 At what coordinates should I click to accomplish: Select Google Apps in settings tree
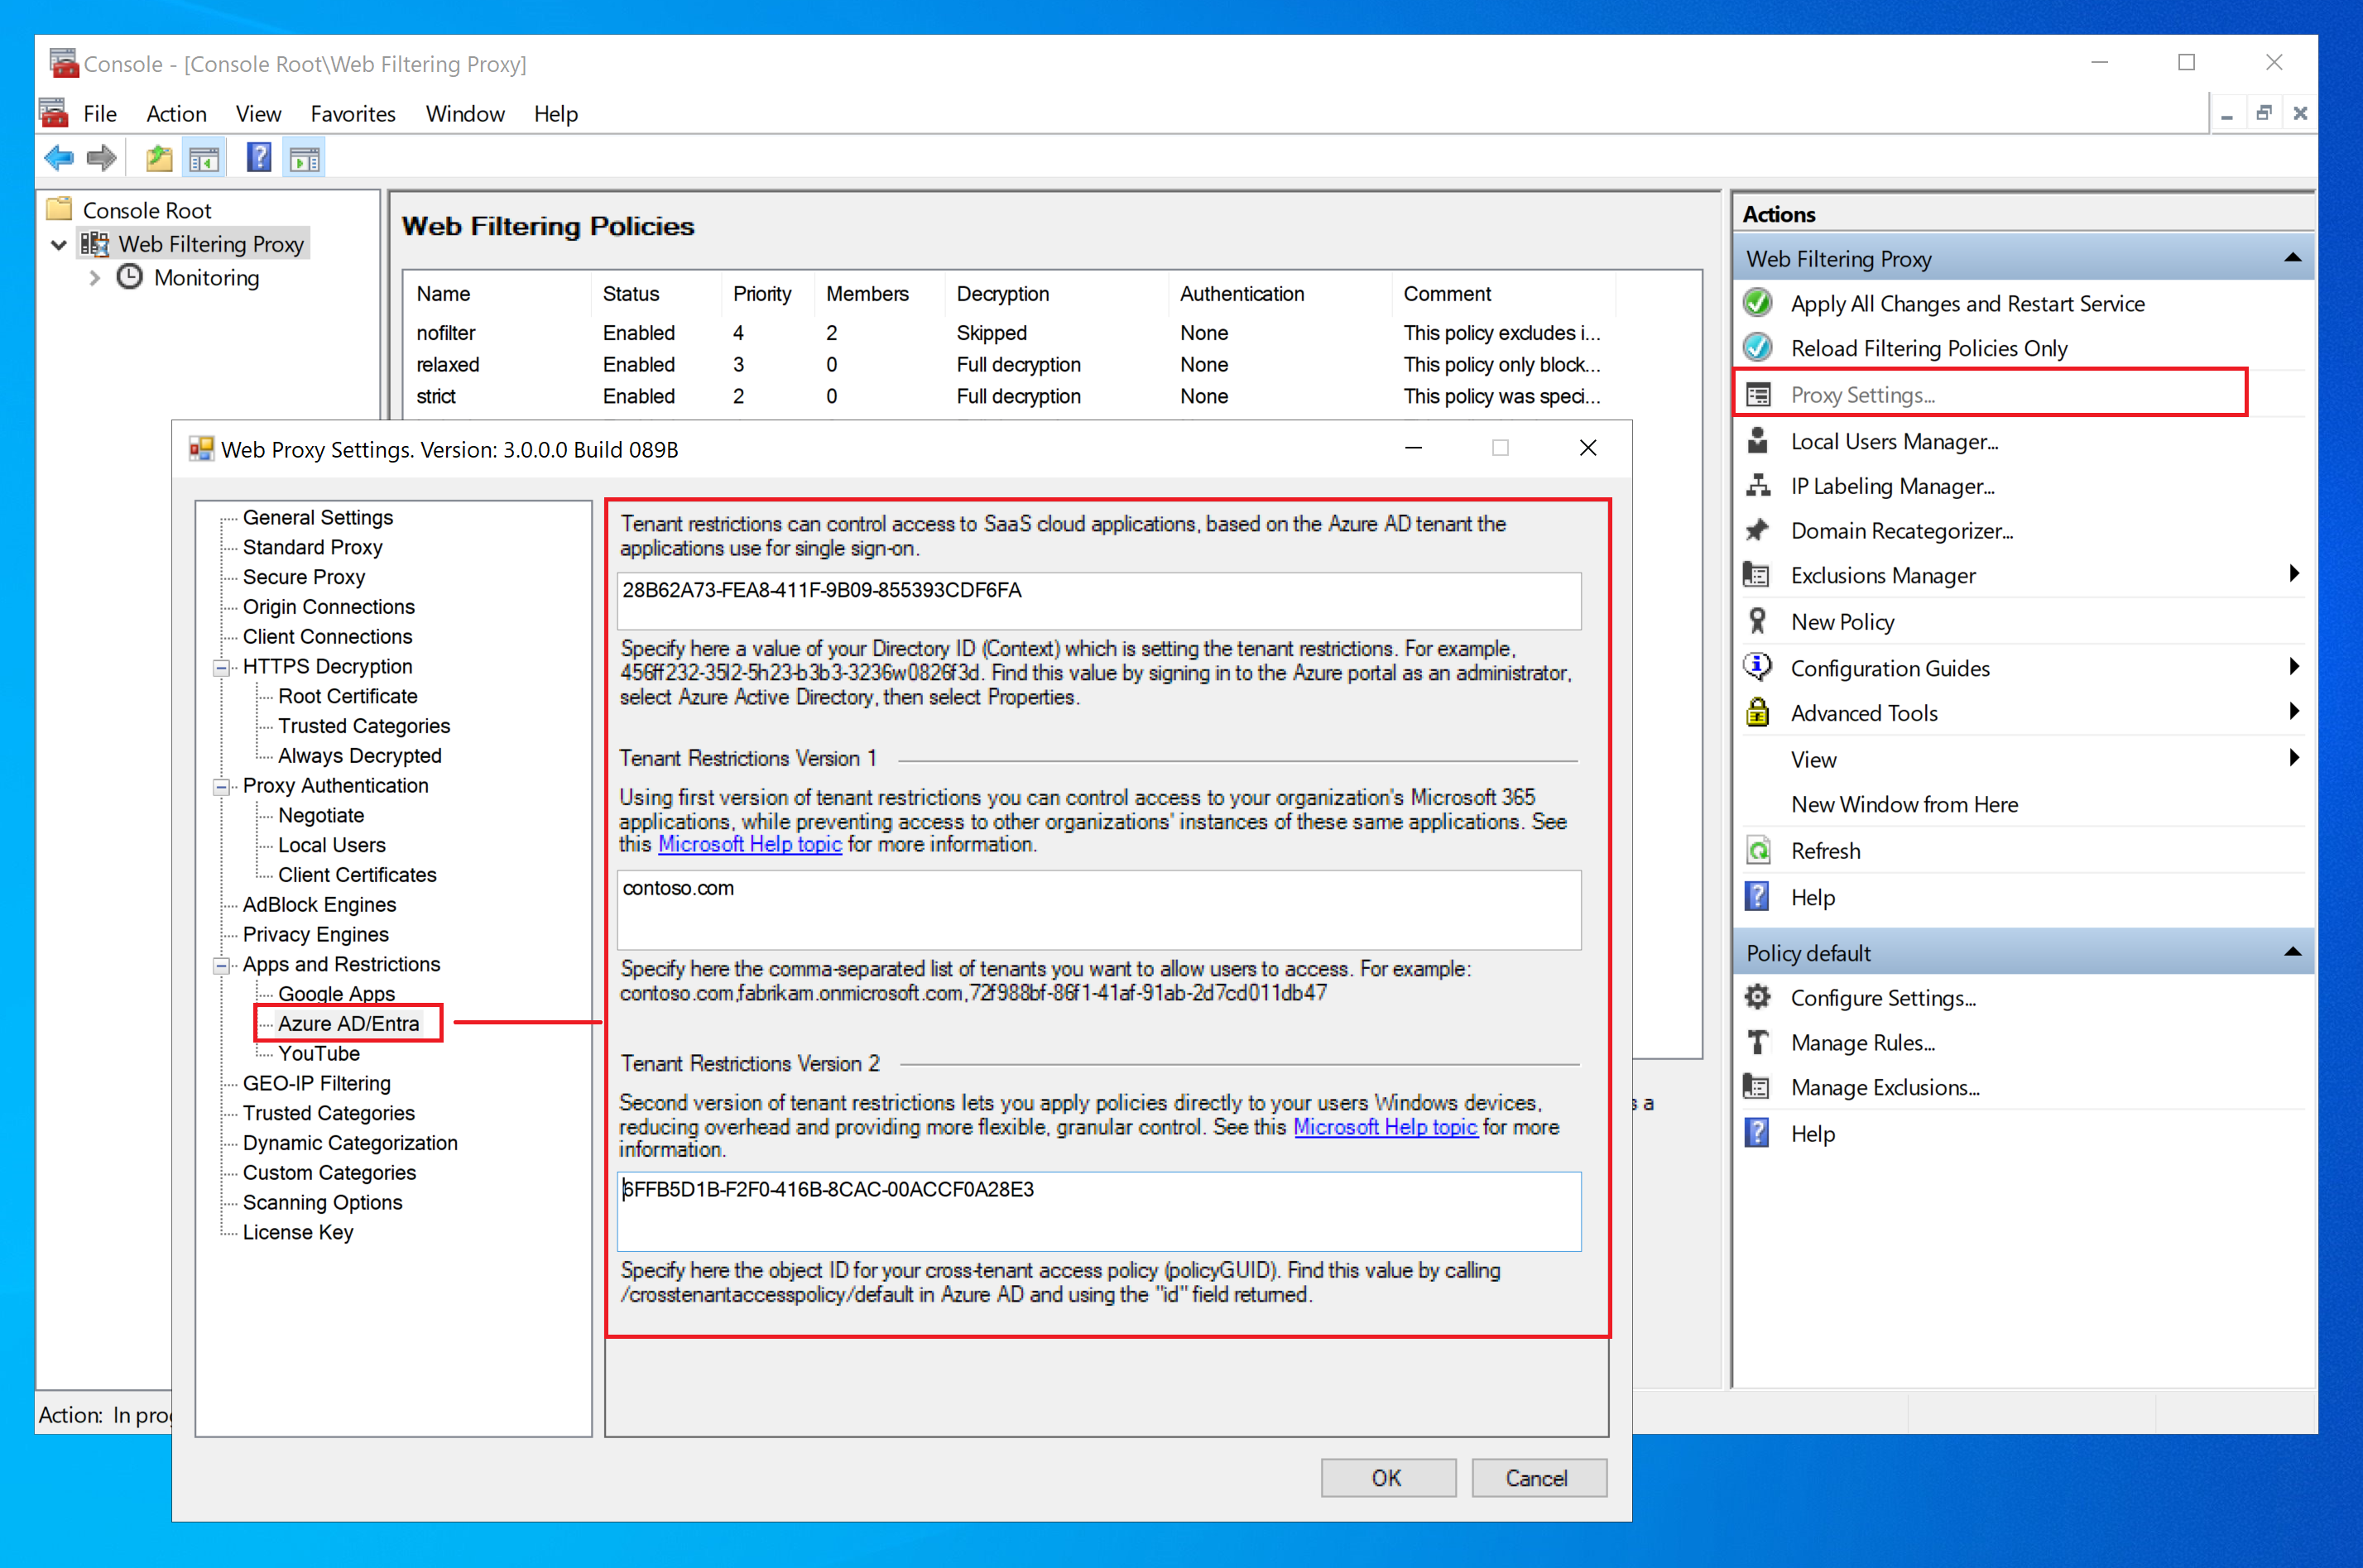click(337, 994)
